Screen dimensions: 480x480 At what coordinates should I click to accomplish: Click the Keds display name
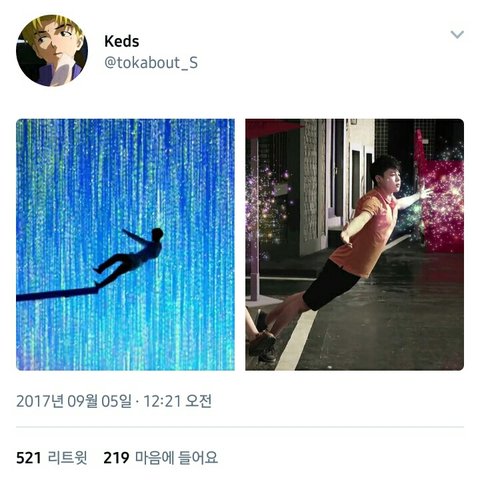(x=121, y=42)
